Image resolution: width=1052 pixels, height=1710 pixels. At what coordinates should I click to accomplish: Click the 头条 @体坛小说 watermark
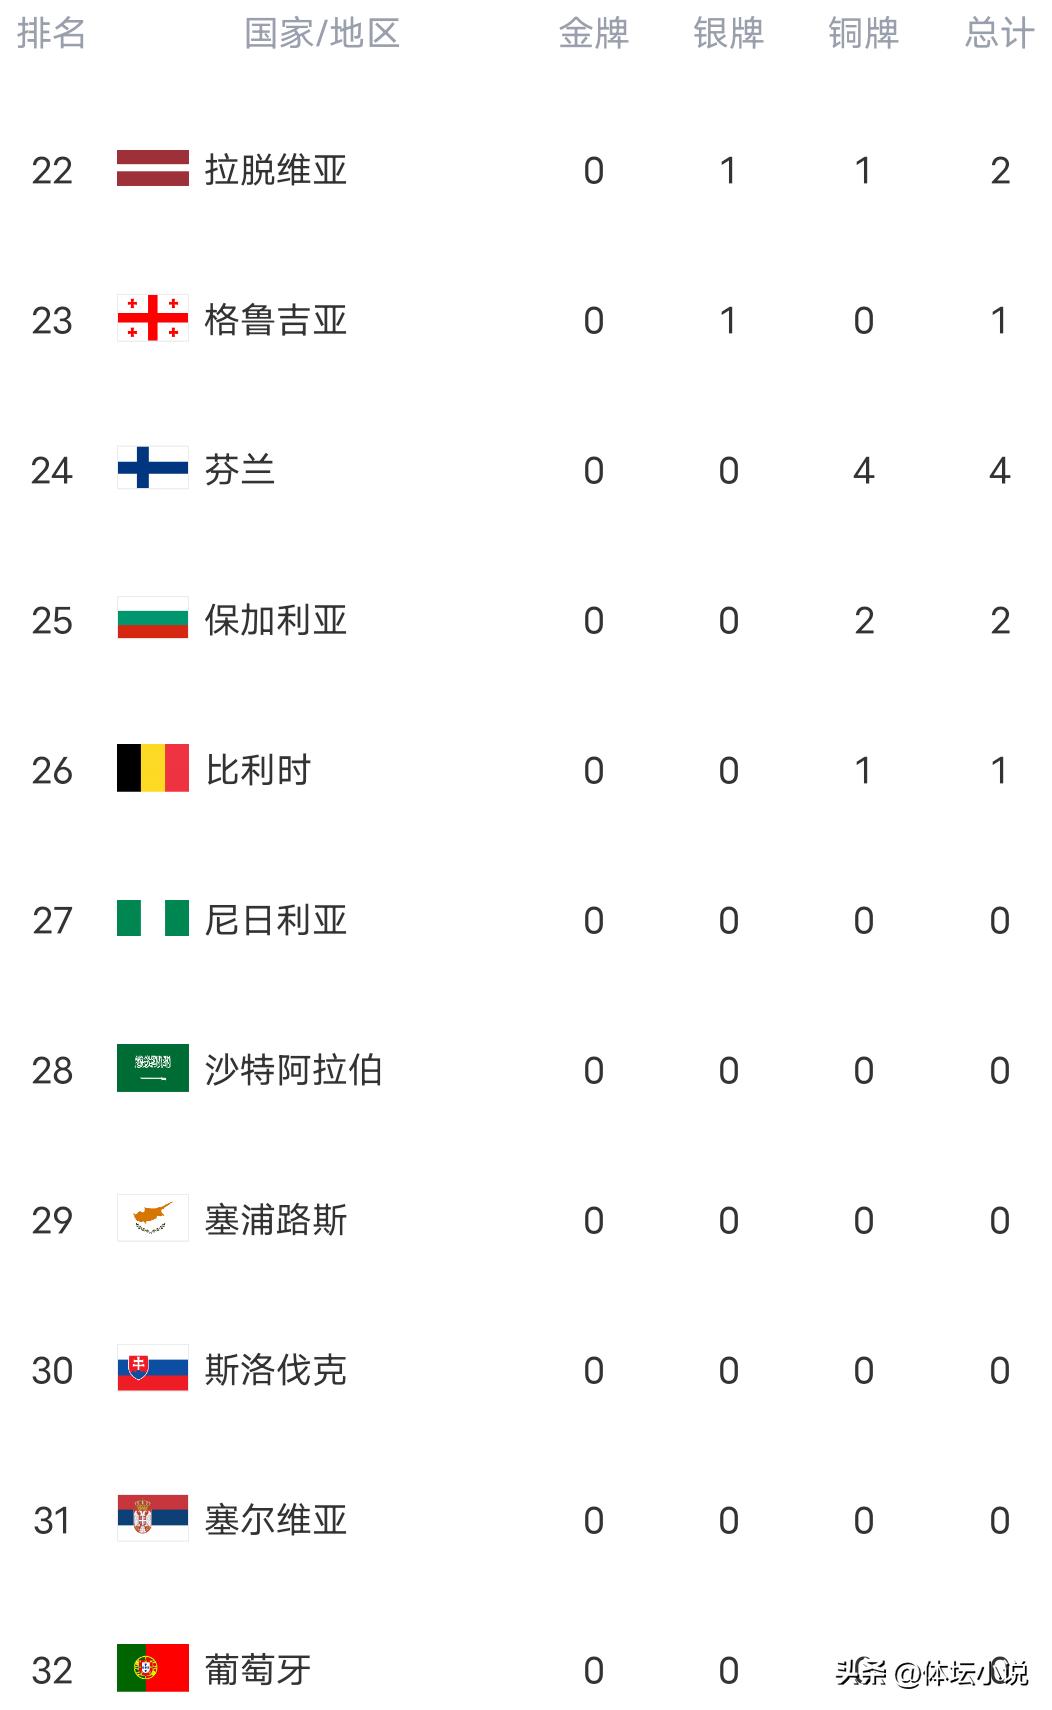931,1672
